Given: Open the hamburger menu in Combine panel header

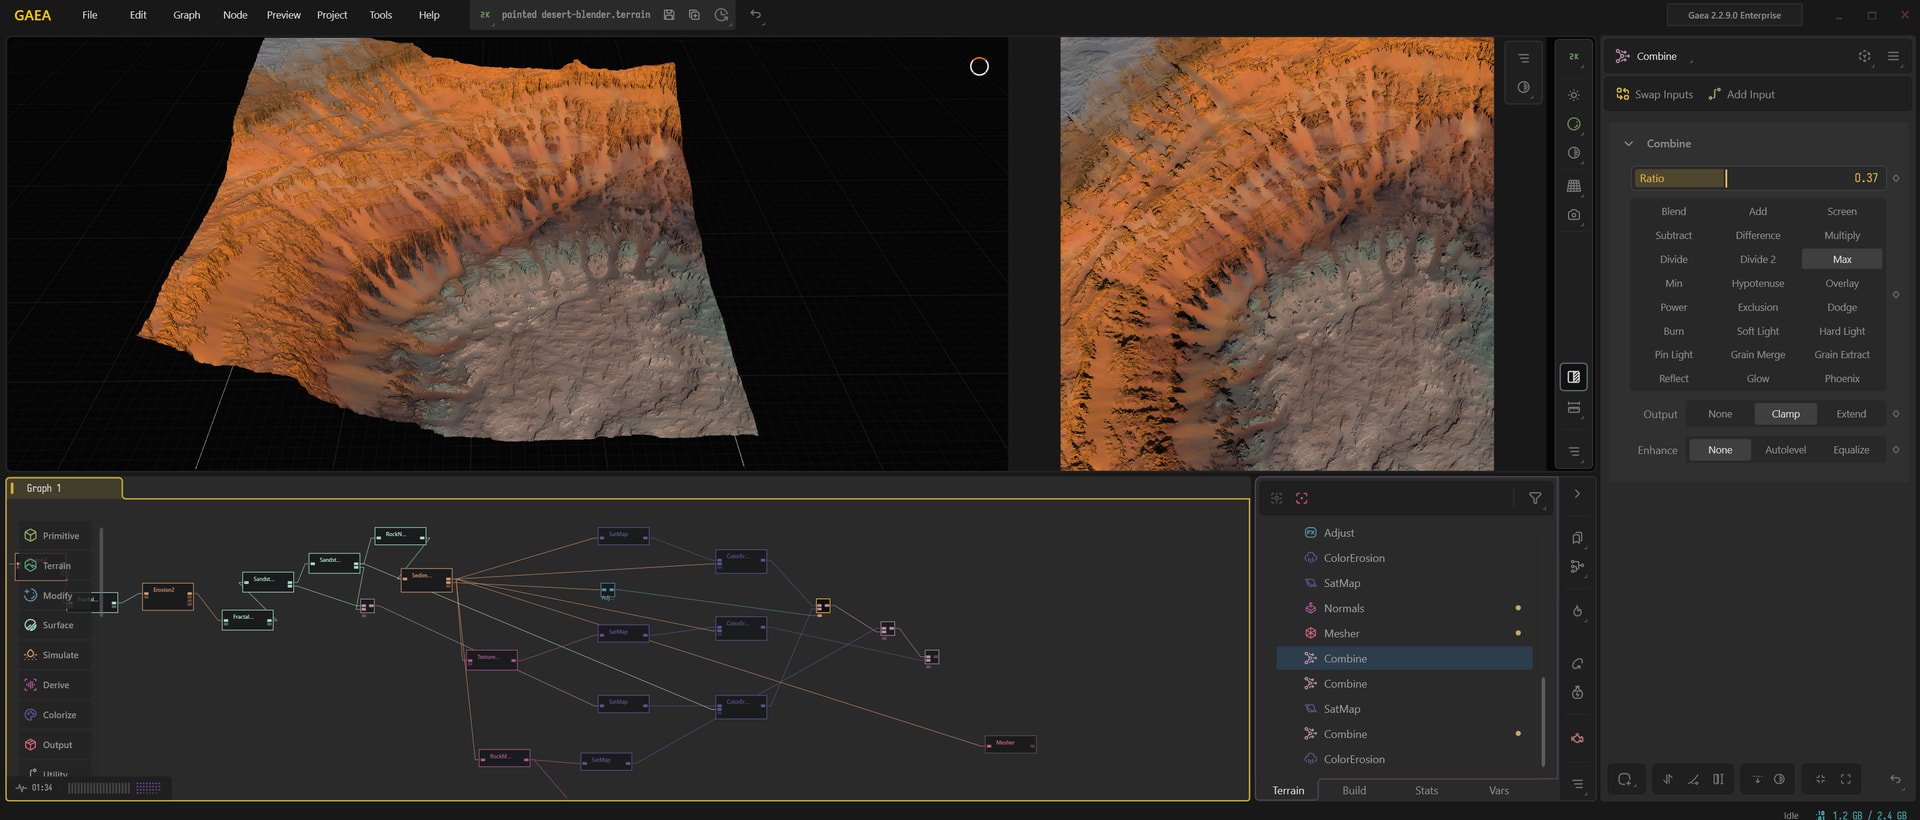Looking at the screenshot, I should (1893, 57).
